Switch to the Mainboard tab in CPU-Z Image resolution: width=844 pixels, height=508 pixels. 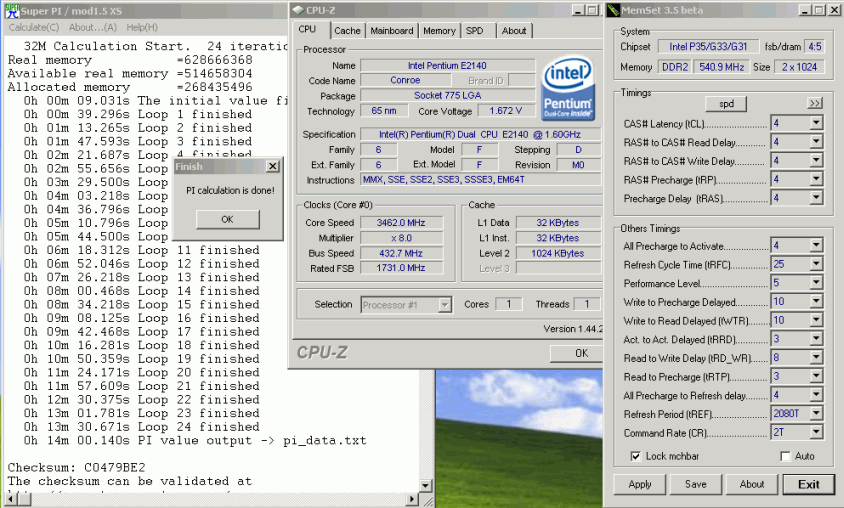(x=392, y=31)
